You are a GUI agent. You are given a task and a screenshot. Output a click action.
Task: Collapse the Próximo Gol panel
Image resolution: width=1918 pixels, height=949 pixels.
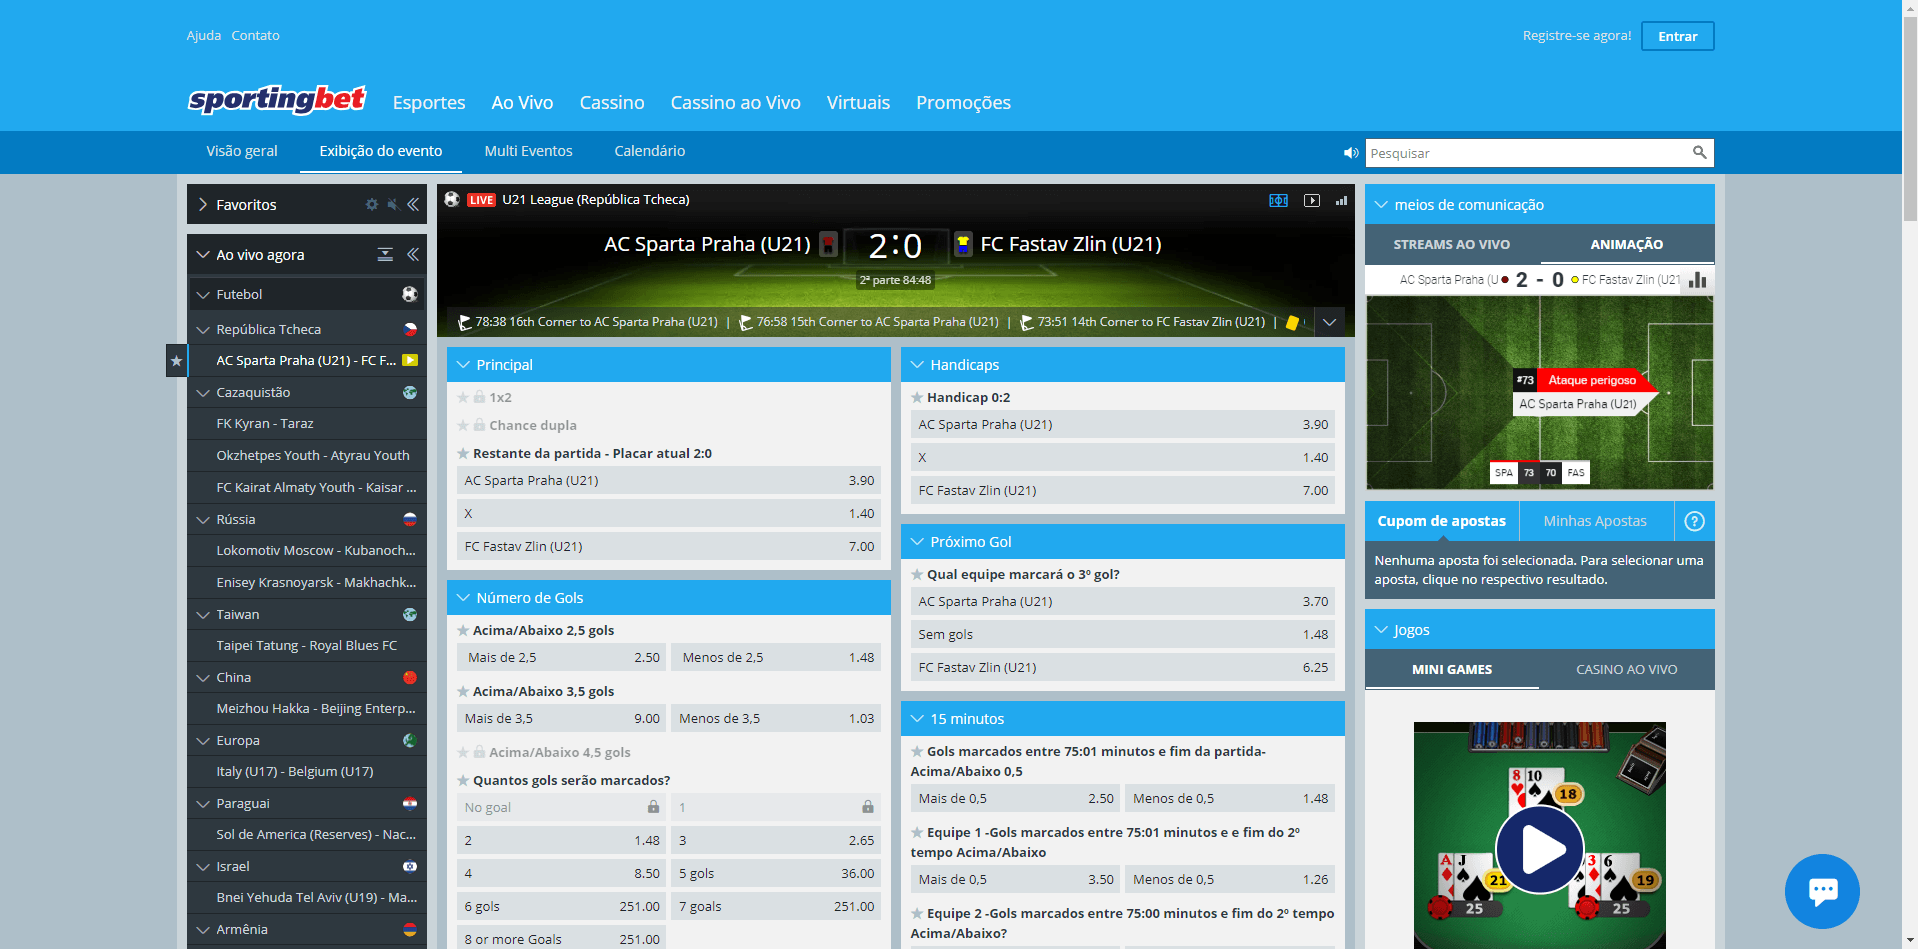(917, 542)
